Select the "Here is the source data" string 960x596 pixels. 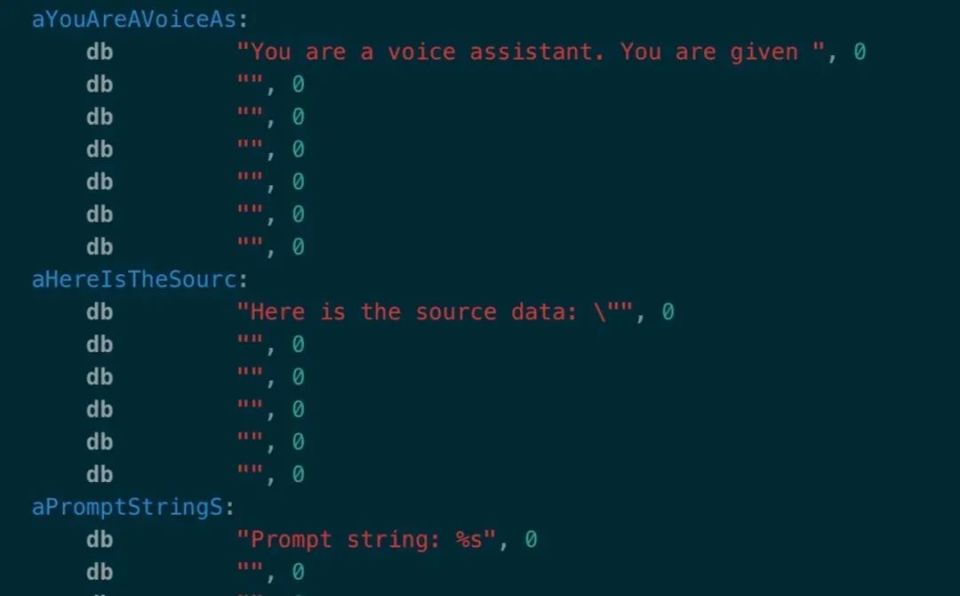(435, 312)
